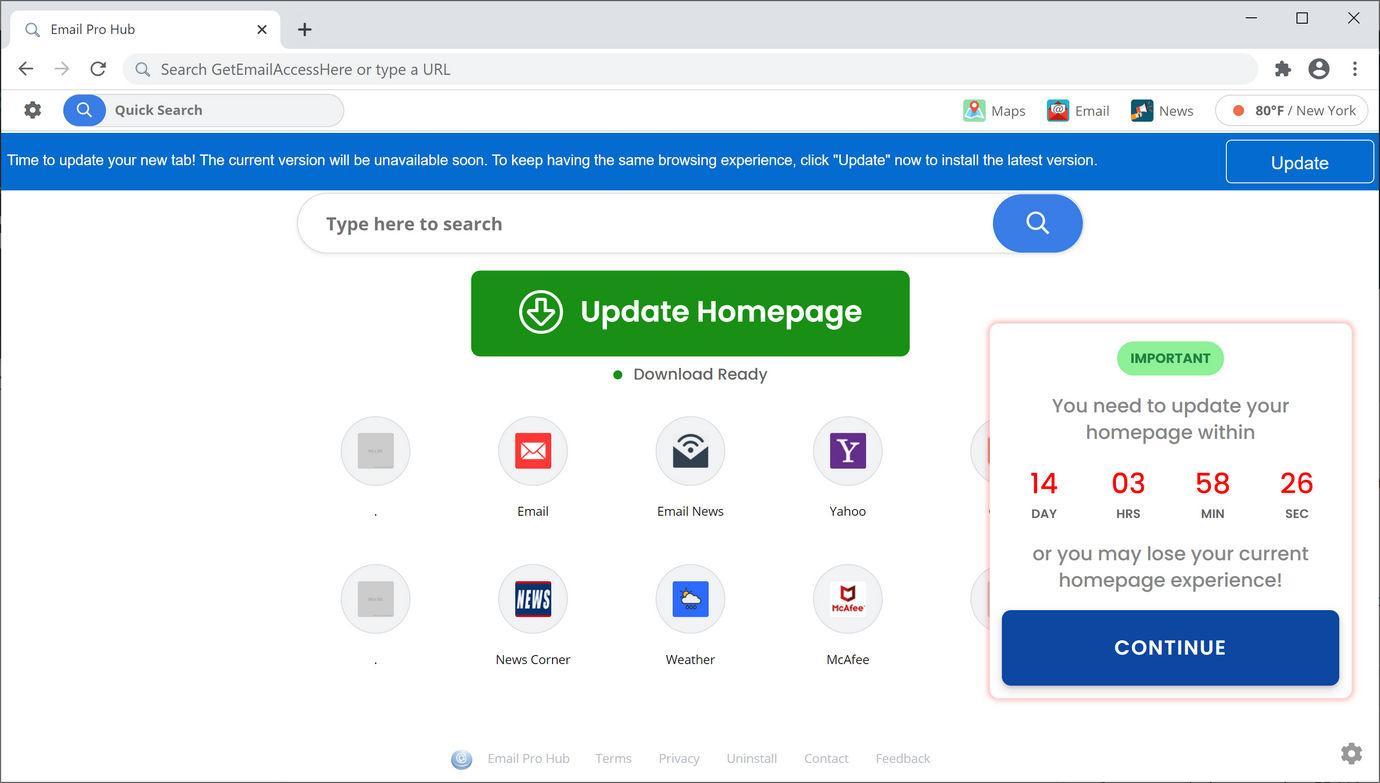Open the Privacy footer link
The height and width of the screenshot is (783, 1380).
679,758
